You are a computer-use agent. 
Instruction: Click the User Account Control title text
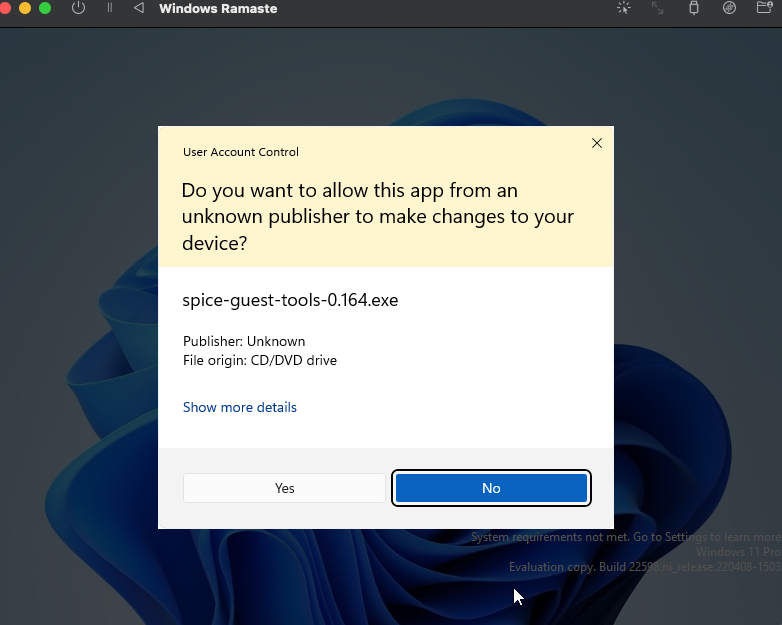pos(241,152)
